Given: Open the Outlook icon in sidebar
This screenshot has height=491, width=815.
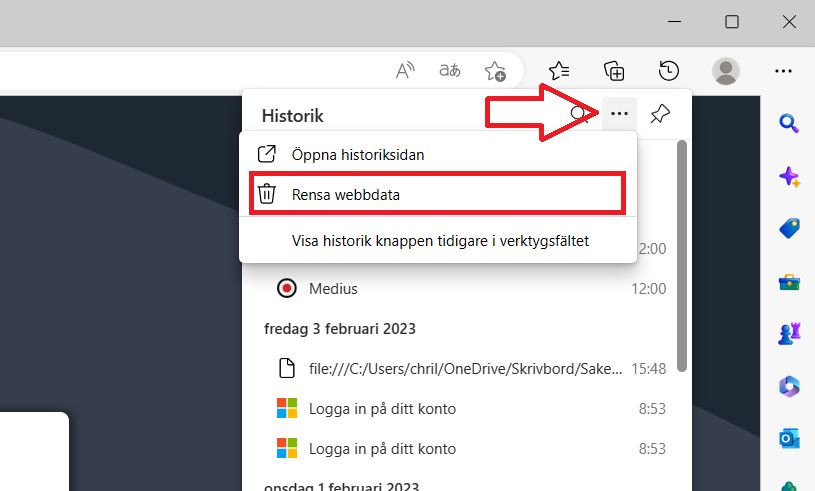Looking at the screenshot, I should tap(788, 440).
